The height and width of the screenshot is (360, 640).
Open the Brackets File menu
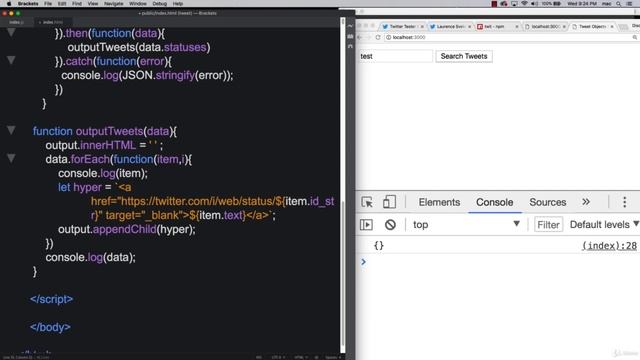click(48, 4)
